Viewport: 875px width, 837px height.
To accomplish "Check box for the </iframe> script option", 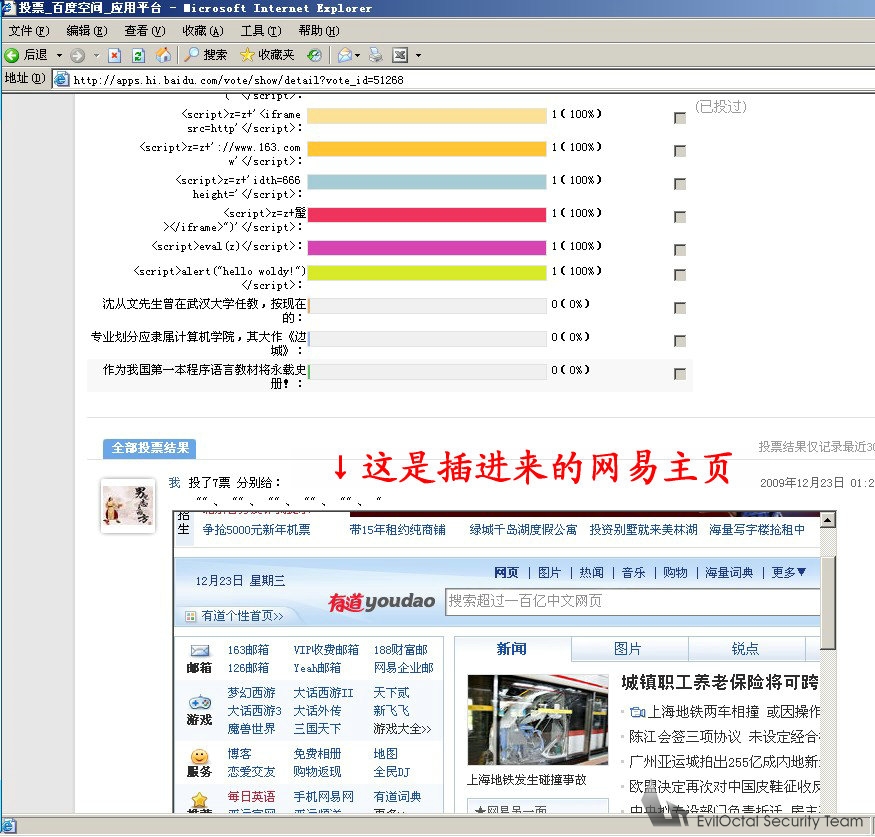I will click(680, 217).
